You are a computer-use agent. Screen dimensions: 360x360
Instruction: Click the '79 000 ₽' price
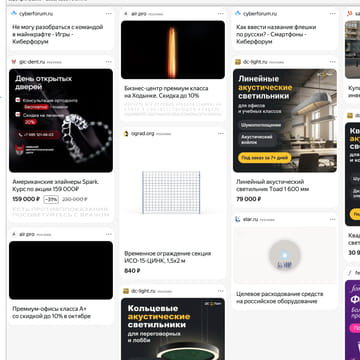(249, 199)
